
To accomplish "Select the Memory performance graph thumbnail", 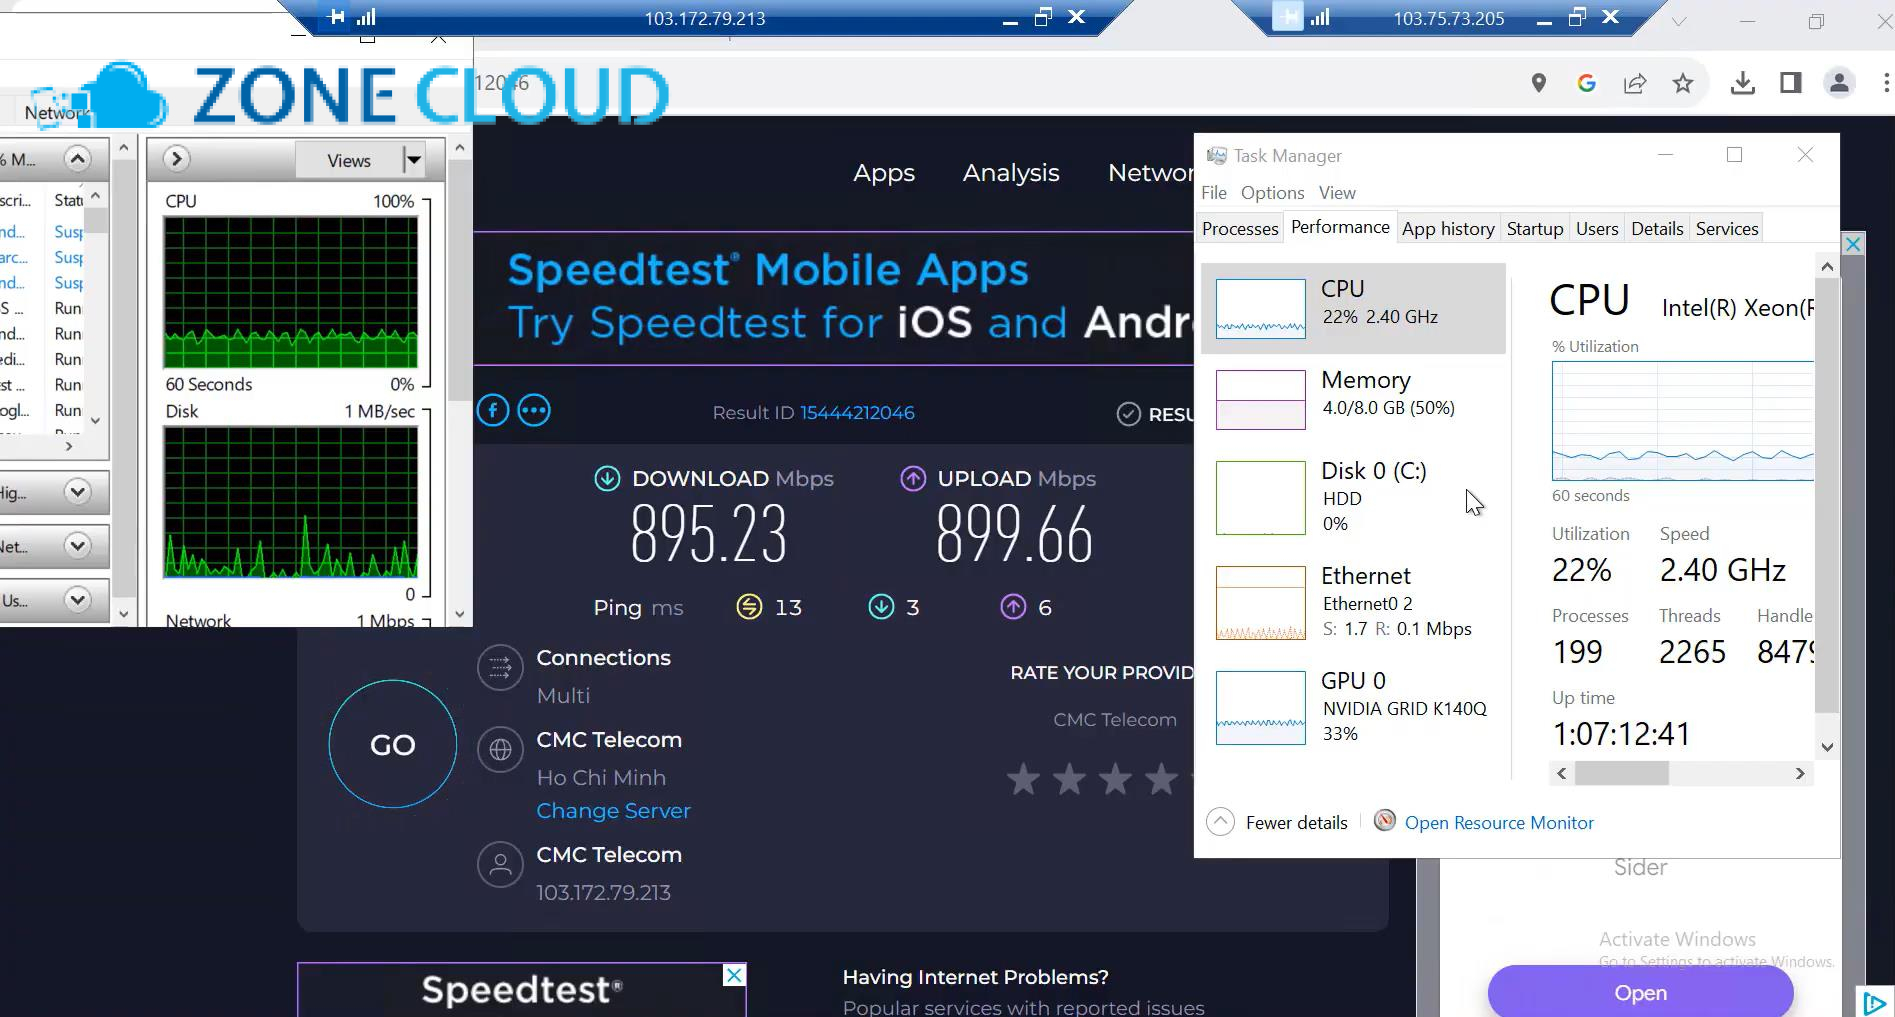I will click(x=1260, y=399).
